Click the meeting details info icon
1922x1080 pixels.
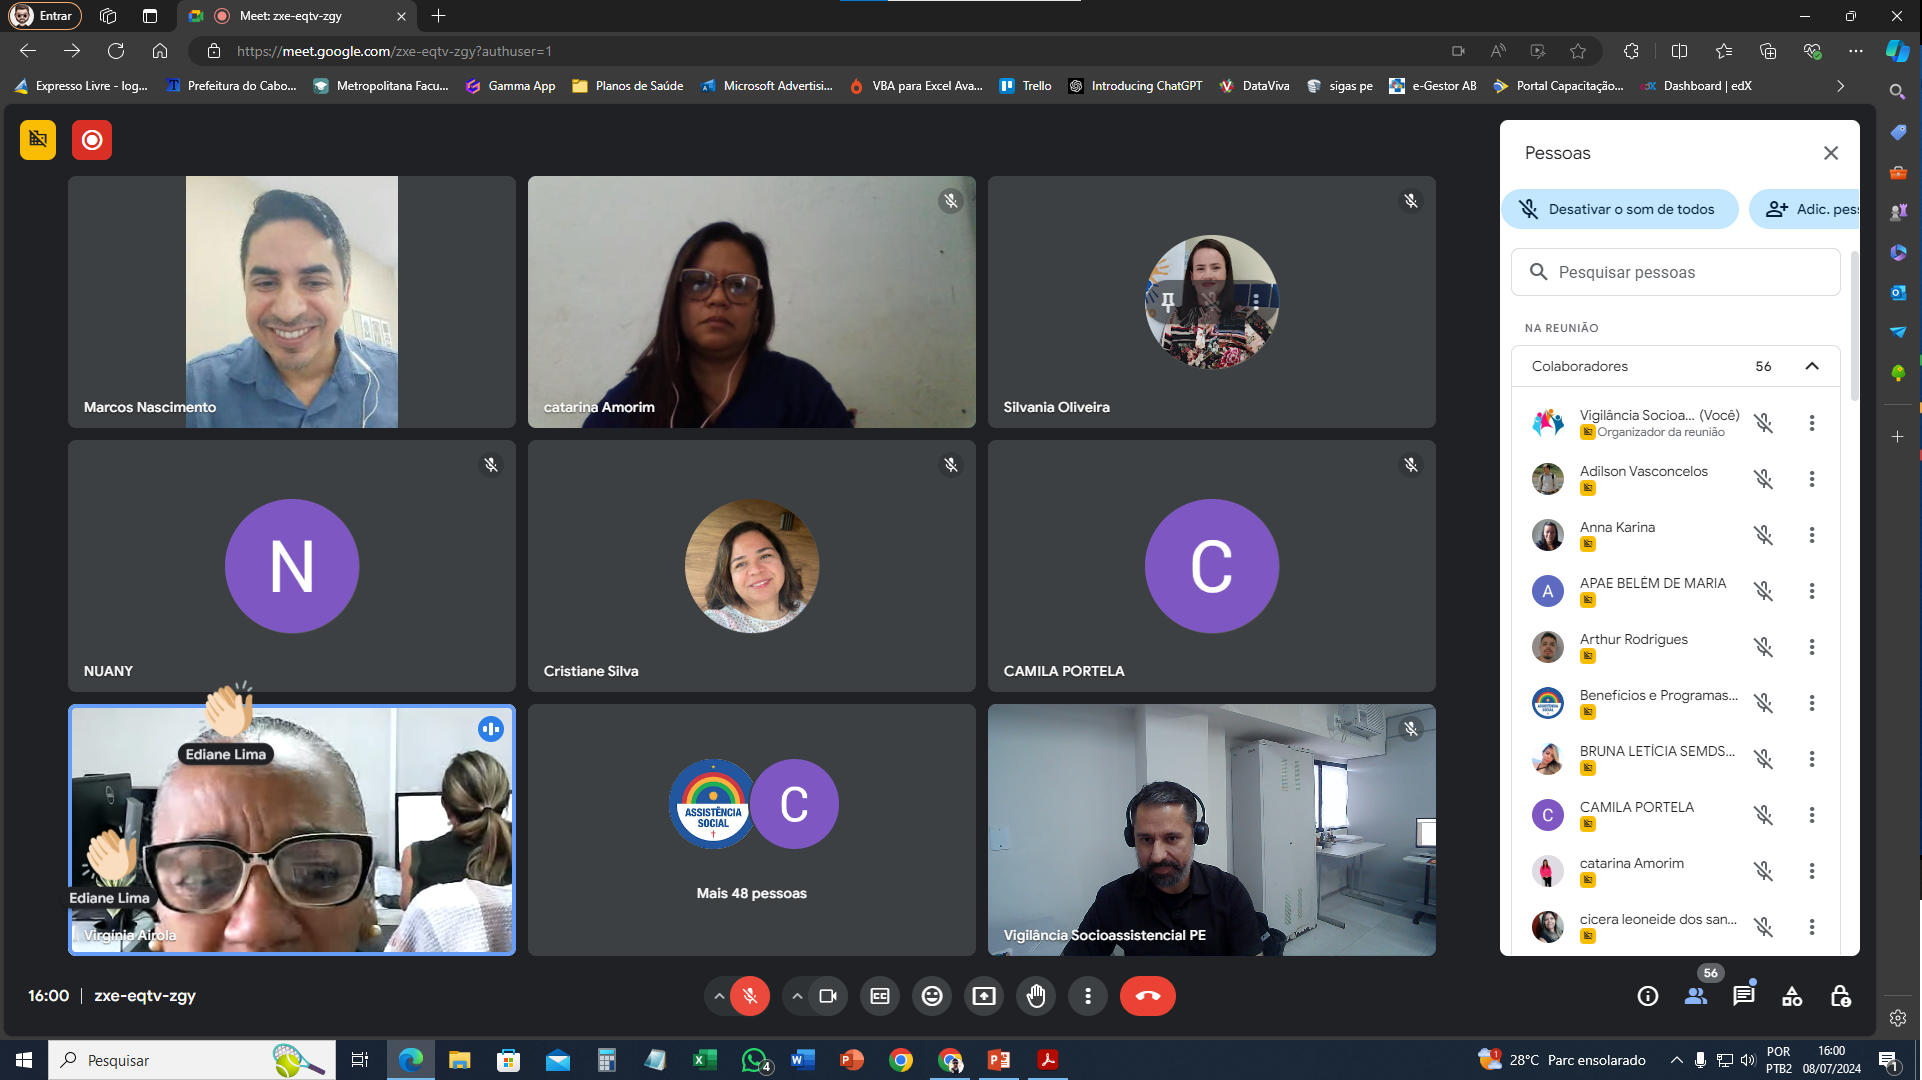point(1648,996)
